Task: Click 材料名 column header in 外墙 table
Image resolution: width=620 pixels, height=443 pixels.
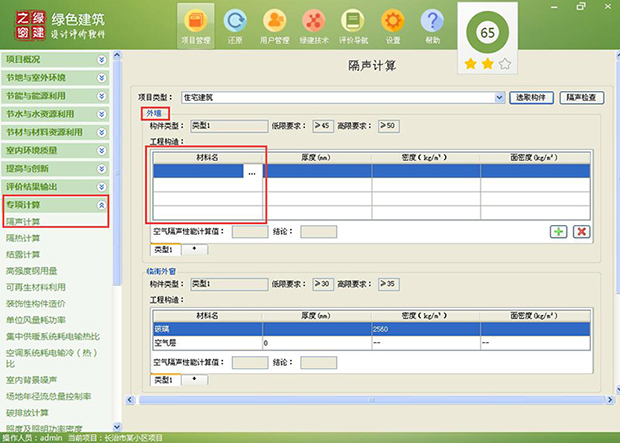Action: (208, 157)
